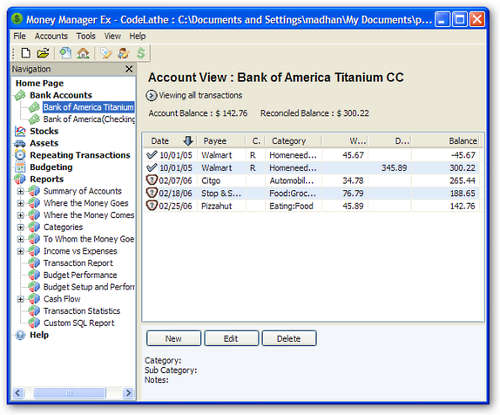Toggle status icon of Citgo transaction

tap(152, 180)
